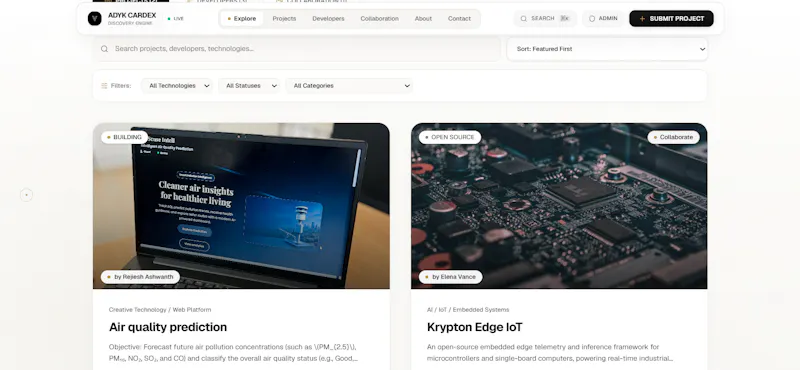This screenshot has width=800, height=370.
Task: Click the Sort dropdown chevron arrow
Action: (x=702, y=49)
